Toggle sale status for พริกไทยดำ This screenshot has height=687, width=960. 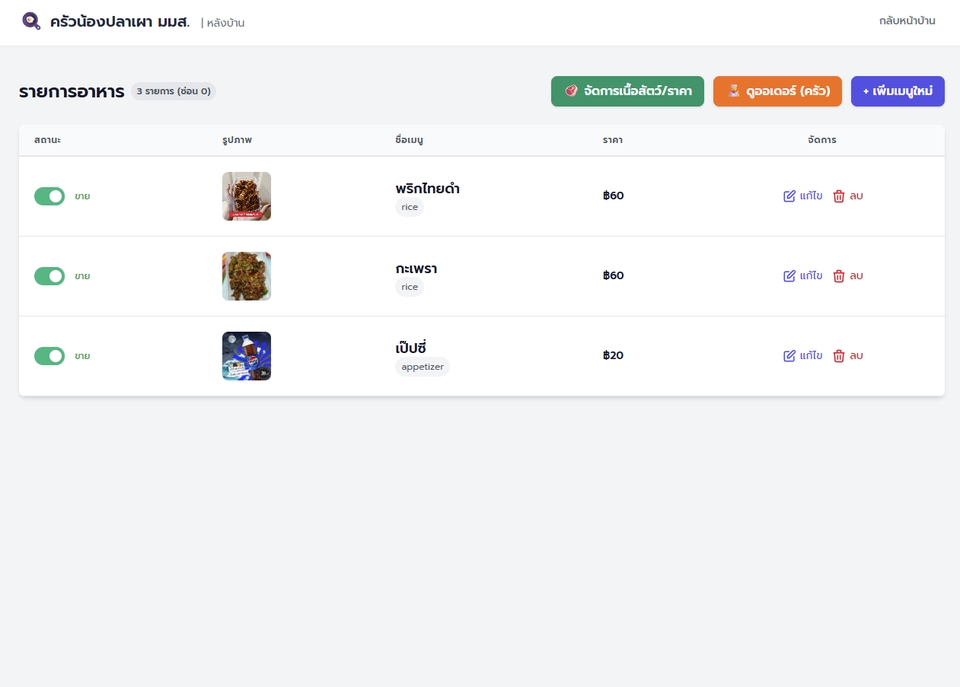[x=50, y=196]
